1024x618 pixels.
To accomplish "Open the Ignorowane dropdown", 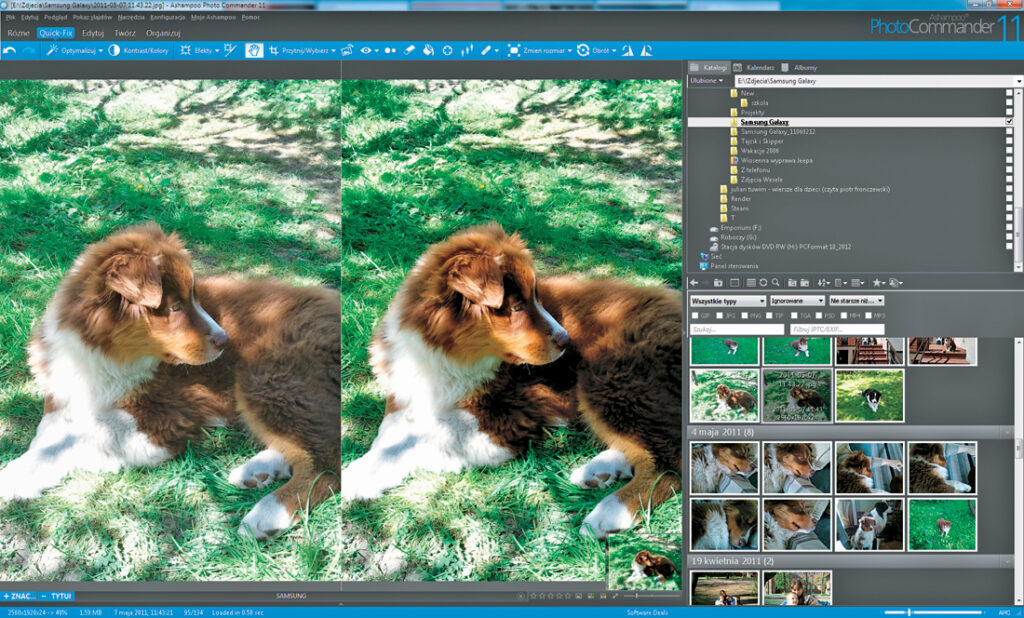I will (x=797, y=300).
